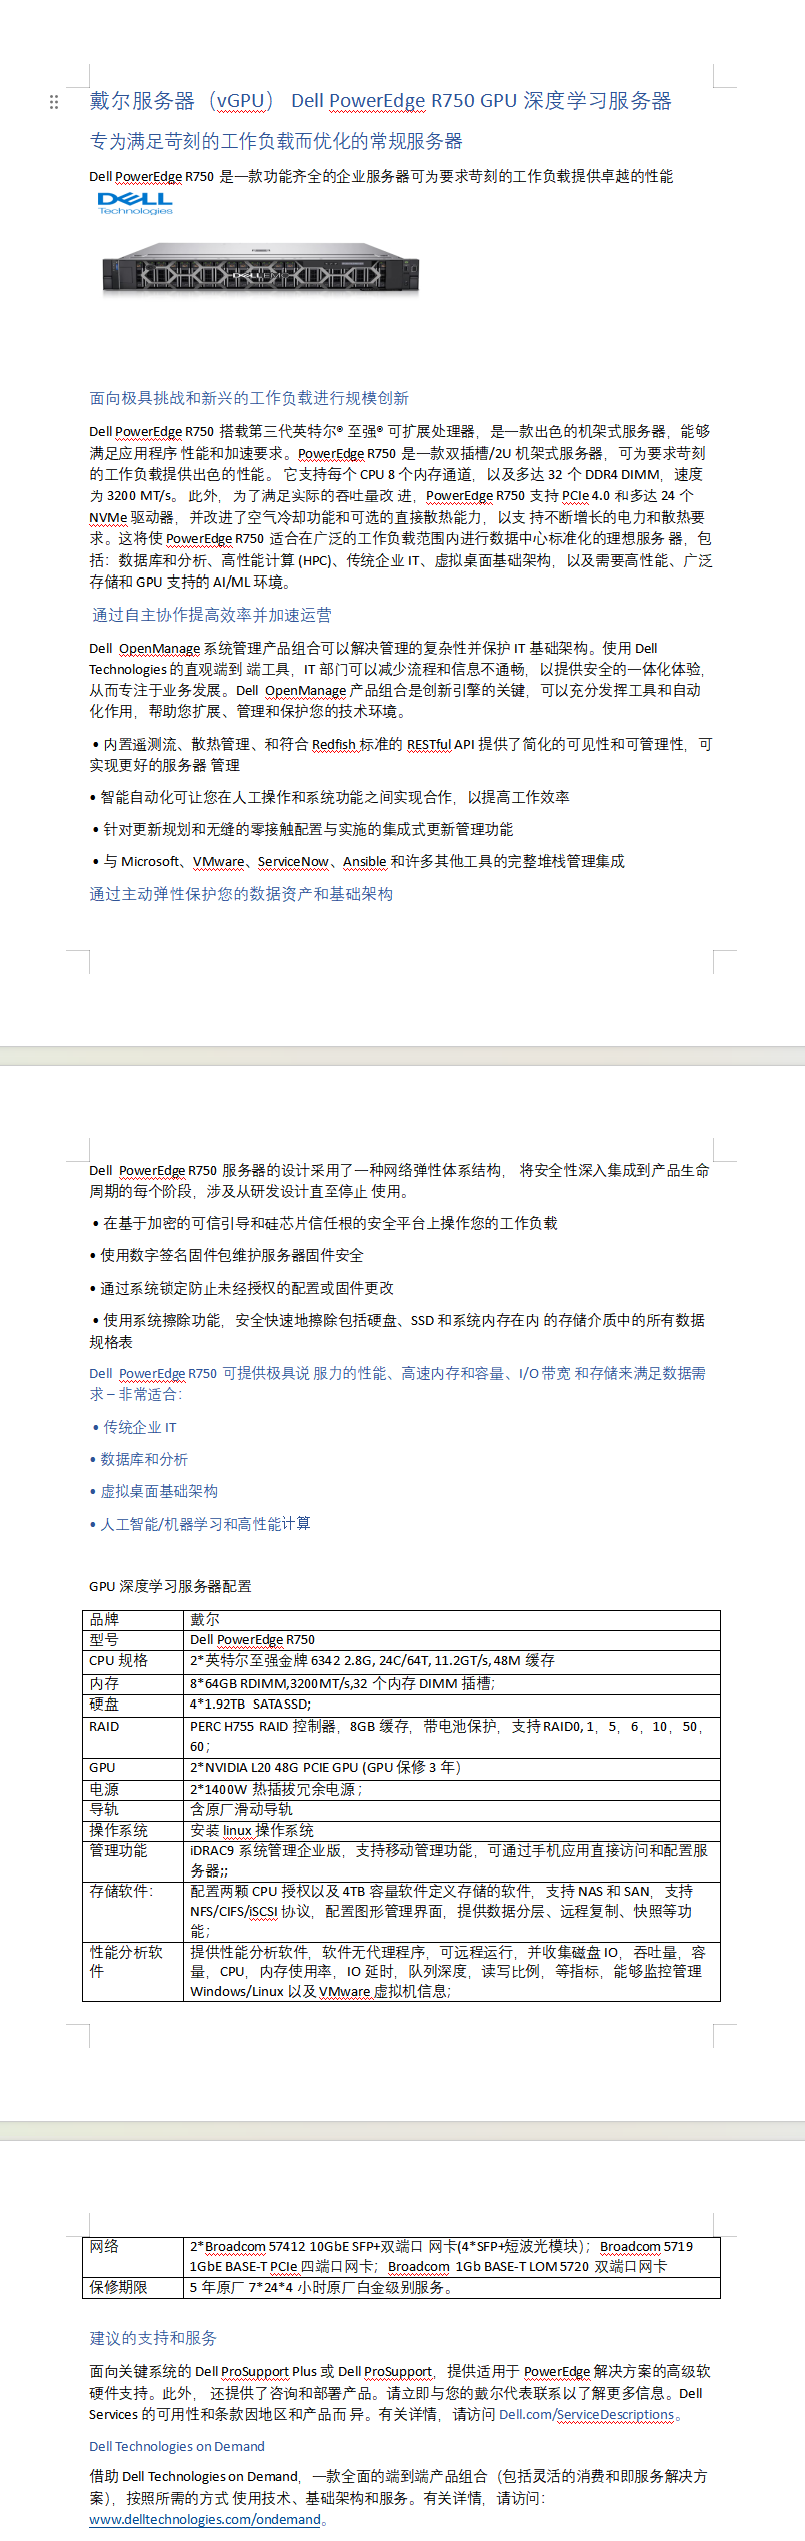Screen dimensions: 805x2541
Task: Click the cell '5 年原厂 7*24*4 小时原厂白金级别服务'
Action: (x=452, y=2288)
